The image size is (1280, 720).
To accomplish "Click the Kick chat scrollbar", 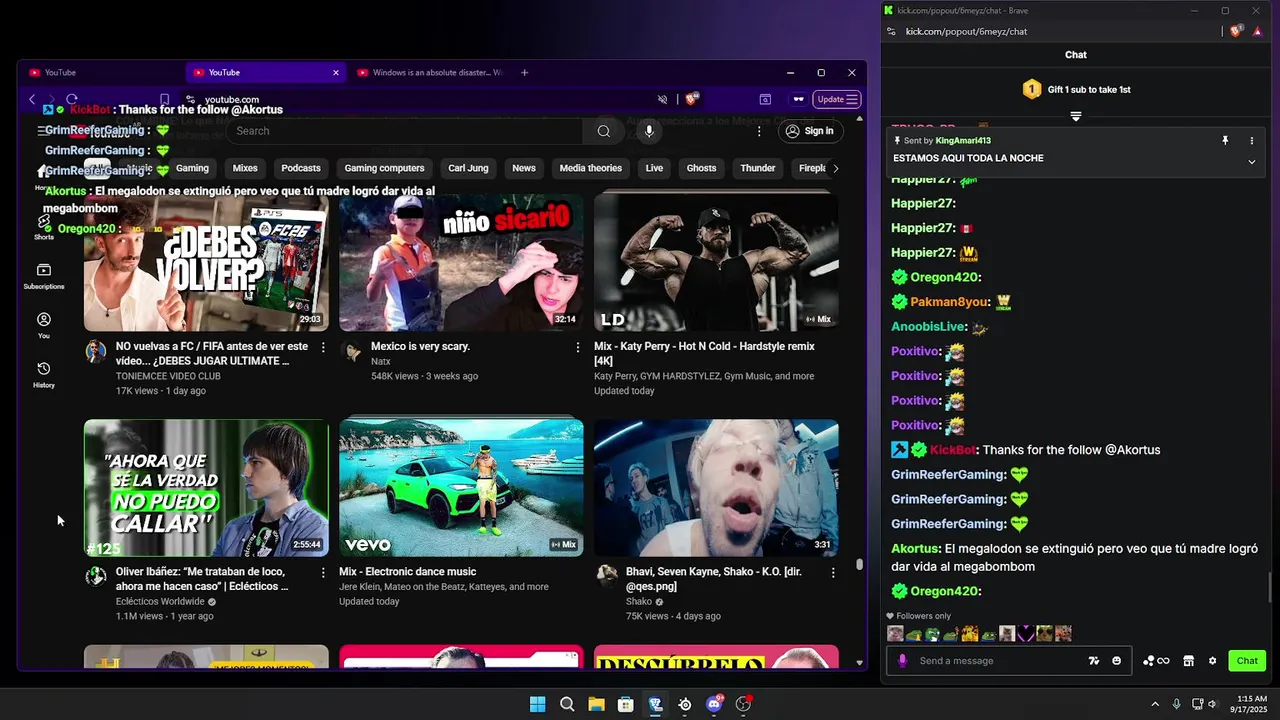I will click(x=1271, y=588).
